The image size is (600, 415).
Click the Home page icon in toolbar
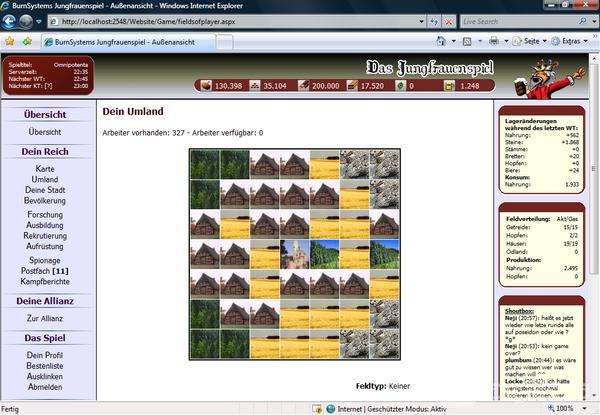441,41
